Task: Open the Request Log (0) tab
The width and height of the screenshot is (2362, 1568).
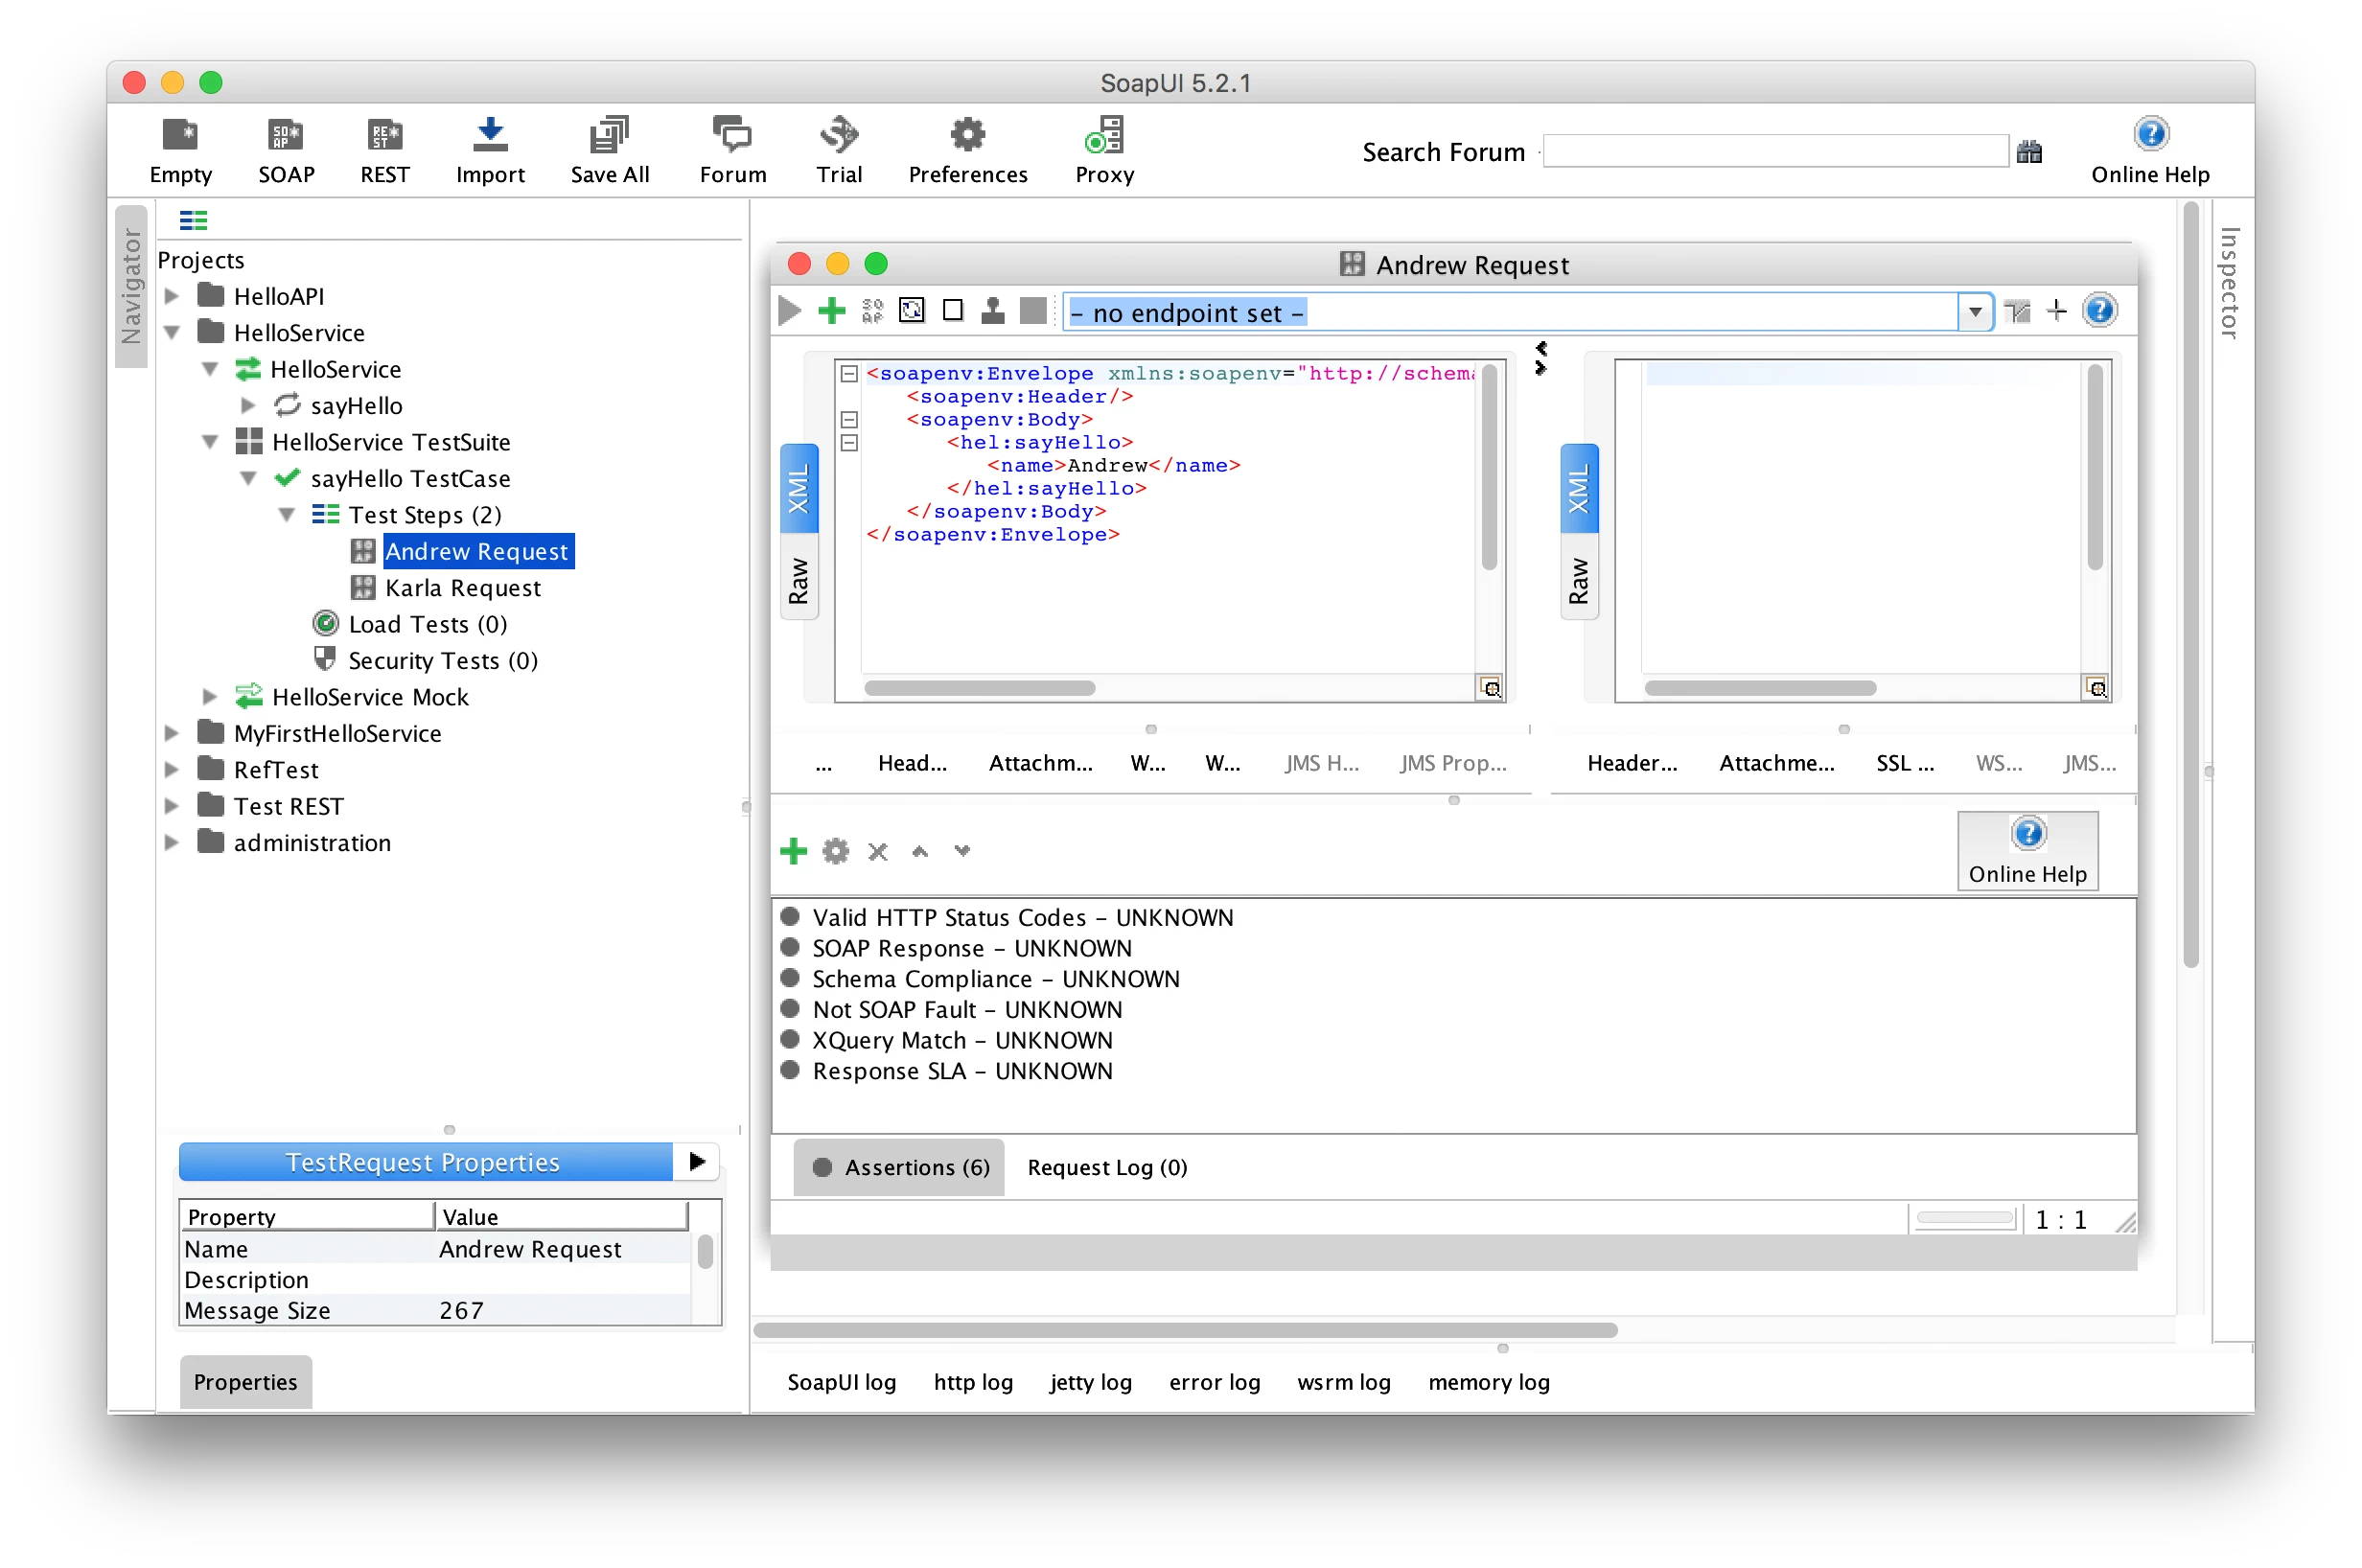Action: [1107, 1167]
